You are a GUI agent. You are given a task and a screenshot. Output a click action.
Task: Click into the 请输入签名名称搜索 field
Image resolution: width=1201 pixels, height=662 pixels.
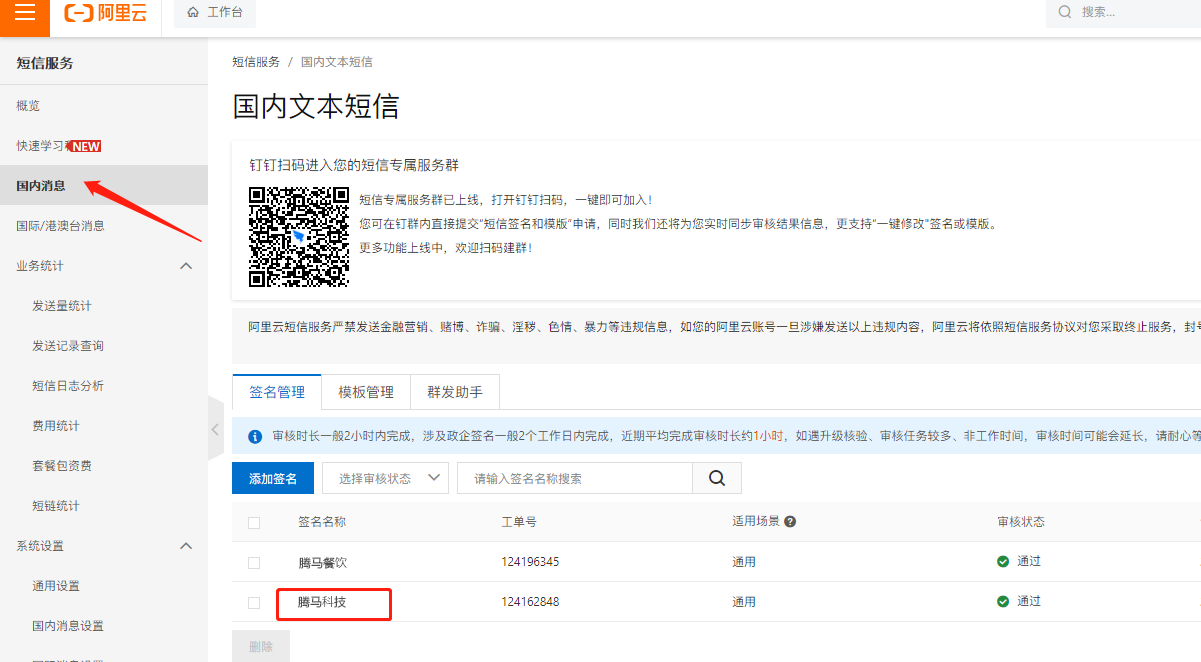tap(575, 478)
